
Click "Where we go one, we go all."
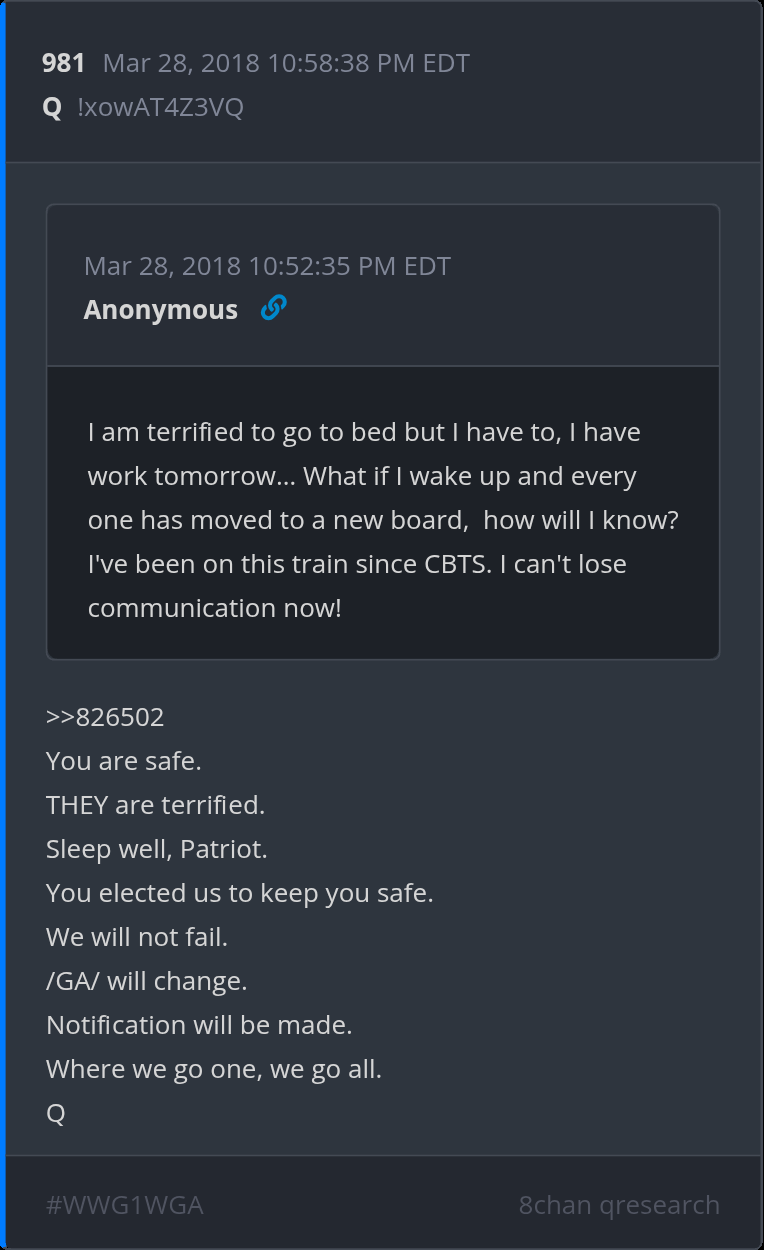214,1069
